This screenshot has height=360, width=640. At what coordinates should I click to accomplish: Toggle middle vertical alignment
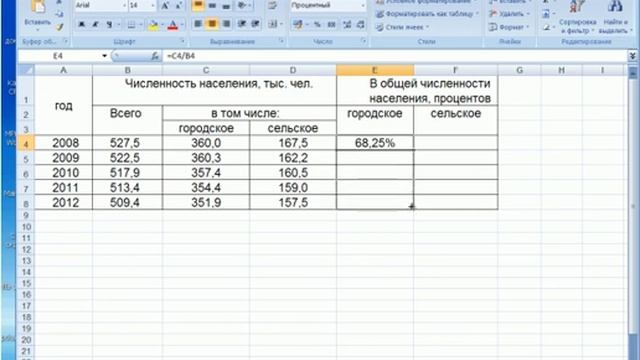click(212, 5)
